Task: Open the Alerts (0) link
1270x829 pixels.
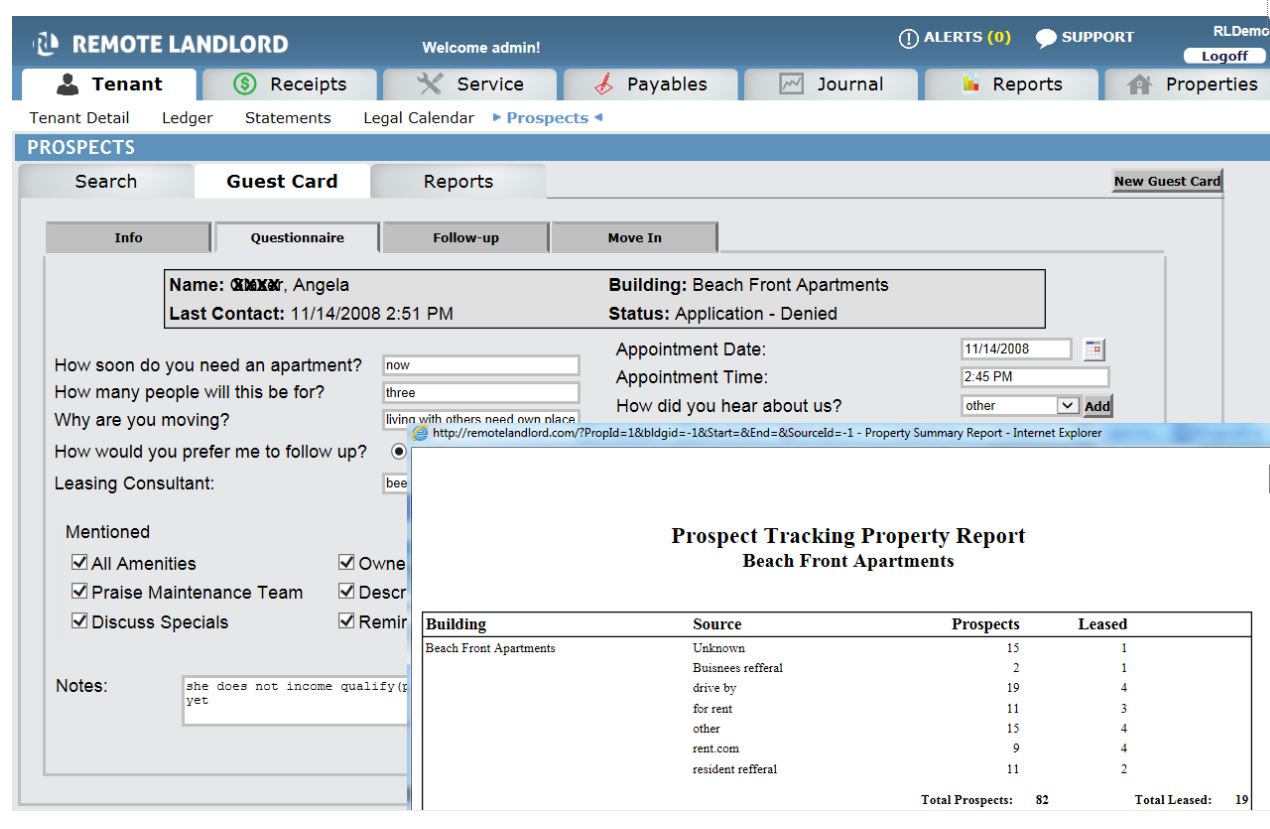Action: [x=967, y=38]
